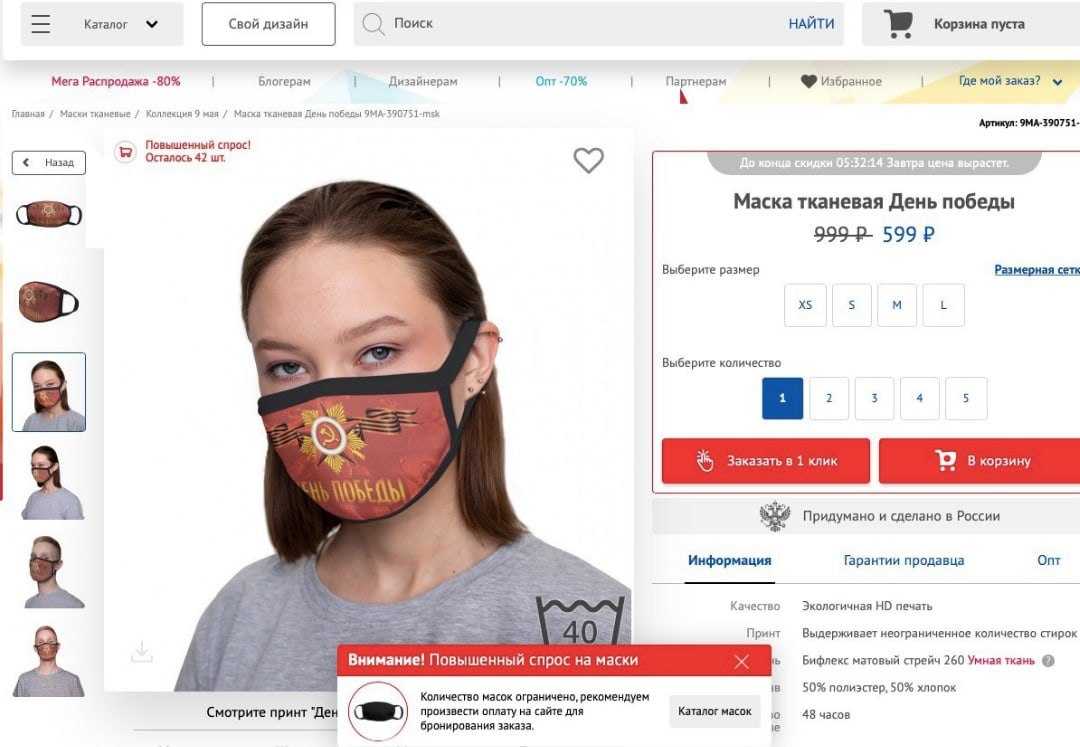
Task: Click the magnifier search icon
Action: tap(373, 24)
